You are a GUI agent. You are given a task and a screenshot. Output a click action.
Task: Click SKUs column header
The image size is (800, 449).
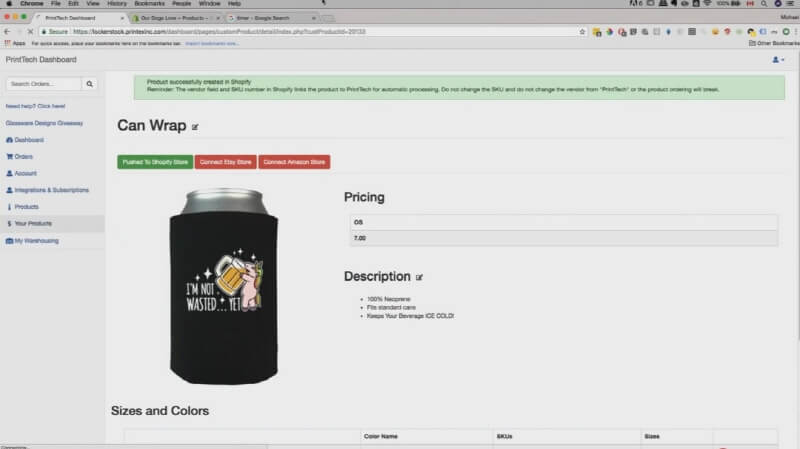click(x=504, y=436)
